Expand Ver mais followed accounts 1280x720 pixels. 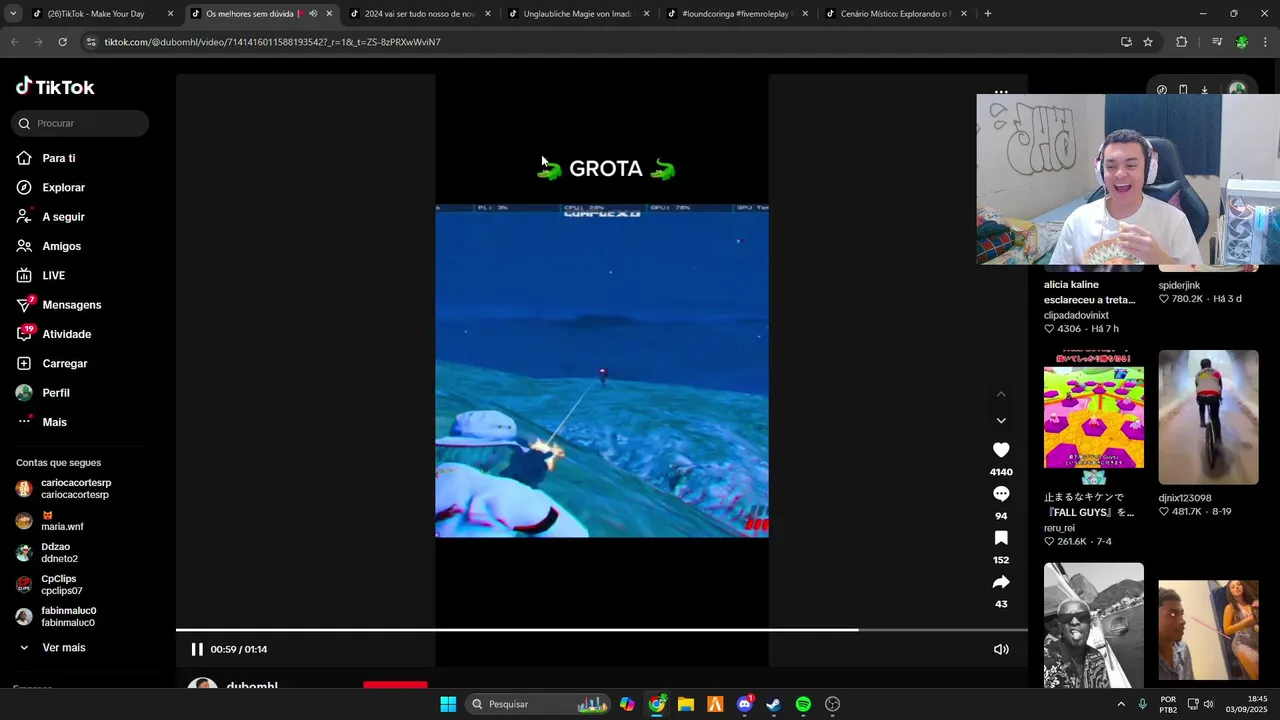coord(52,648)
